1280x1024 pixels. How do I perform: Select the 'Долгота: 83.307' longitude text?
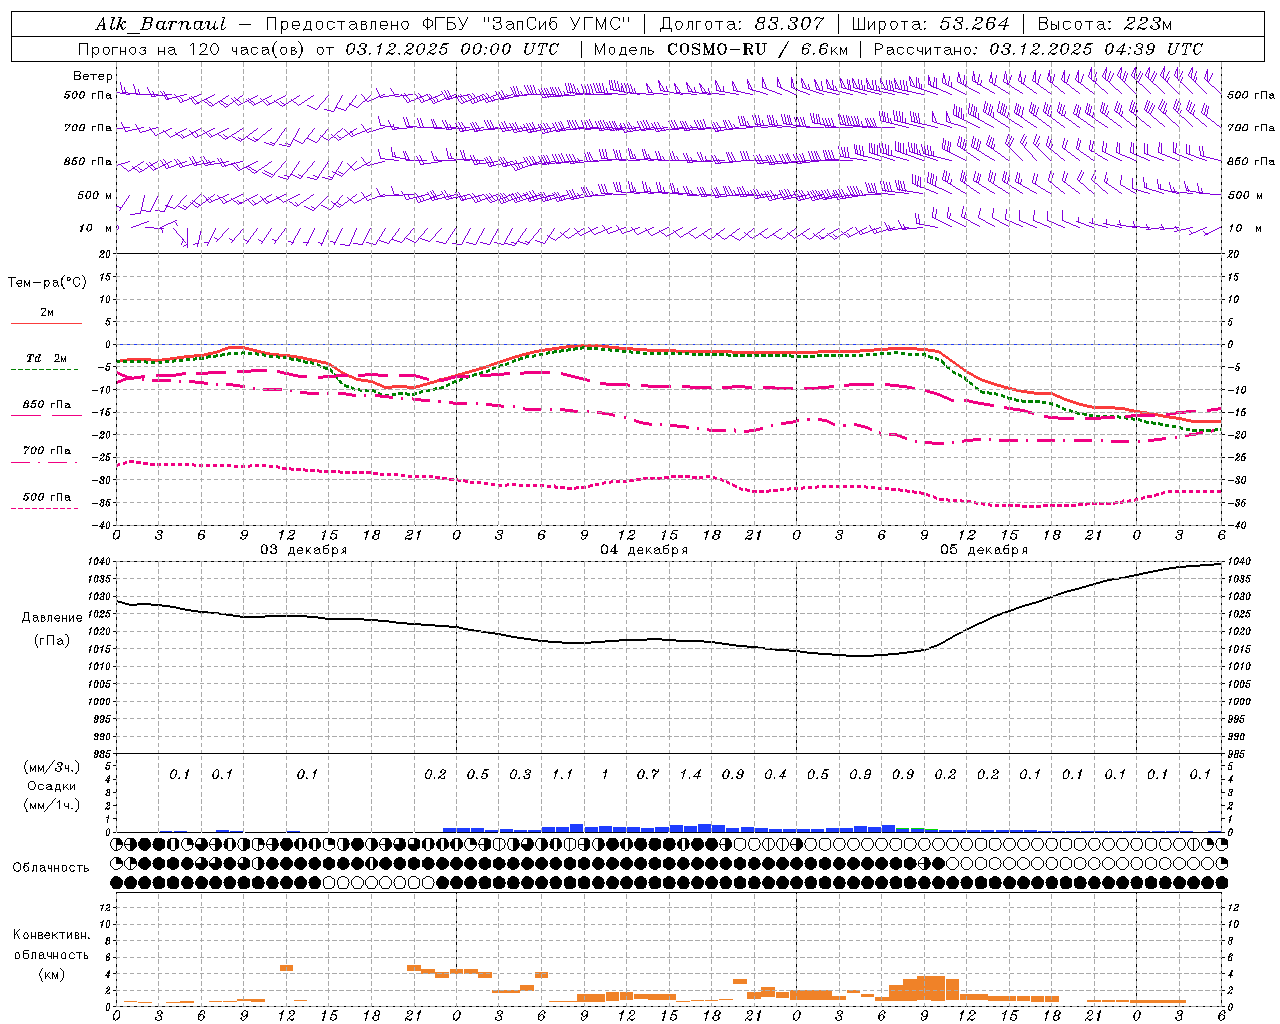[x=742, y=24]
